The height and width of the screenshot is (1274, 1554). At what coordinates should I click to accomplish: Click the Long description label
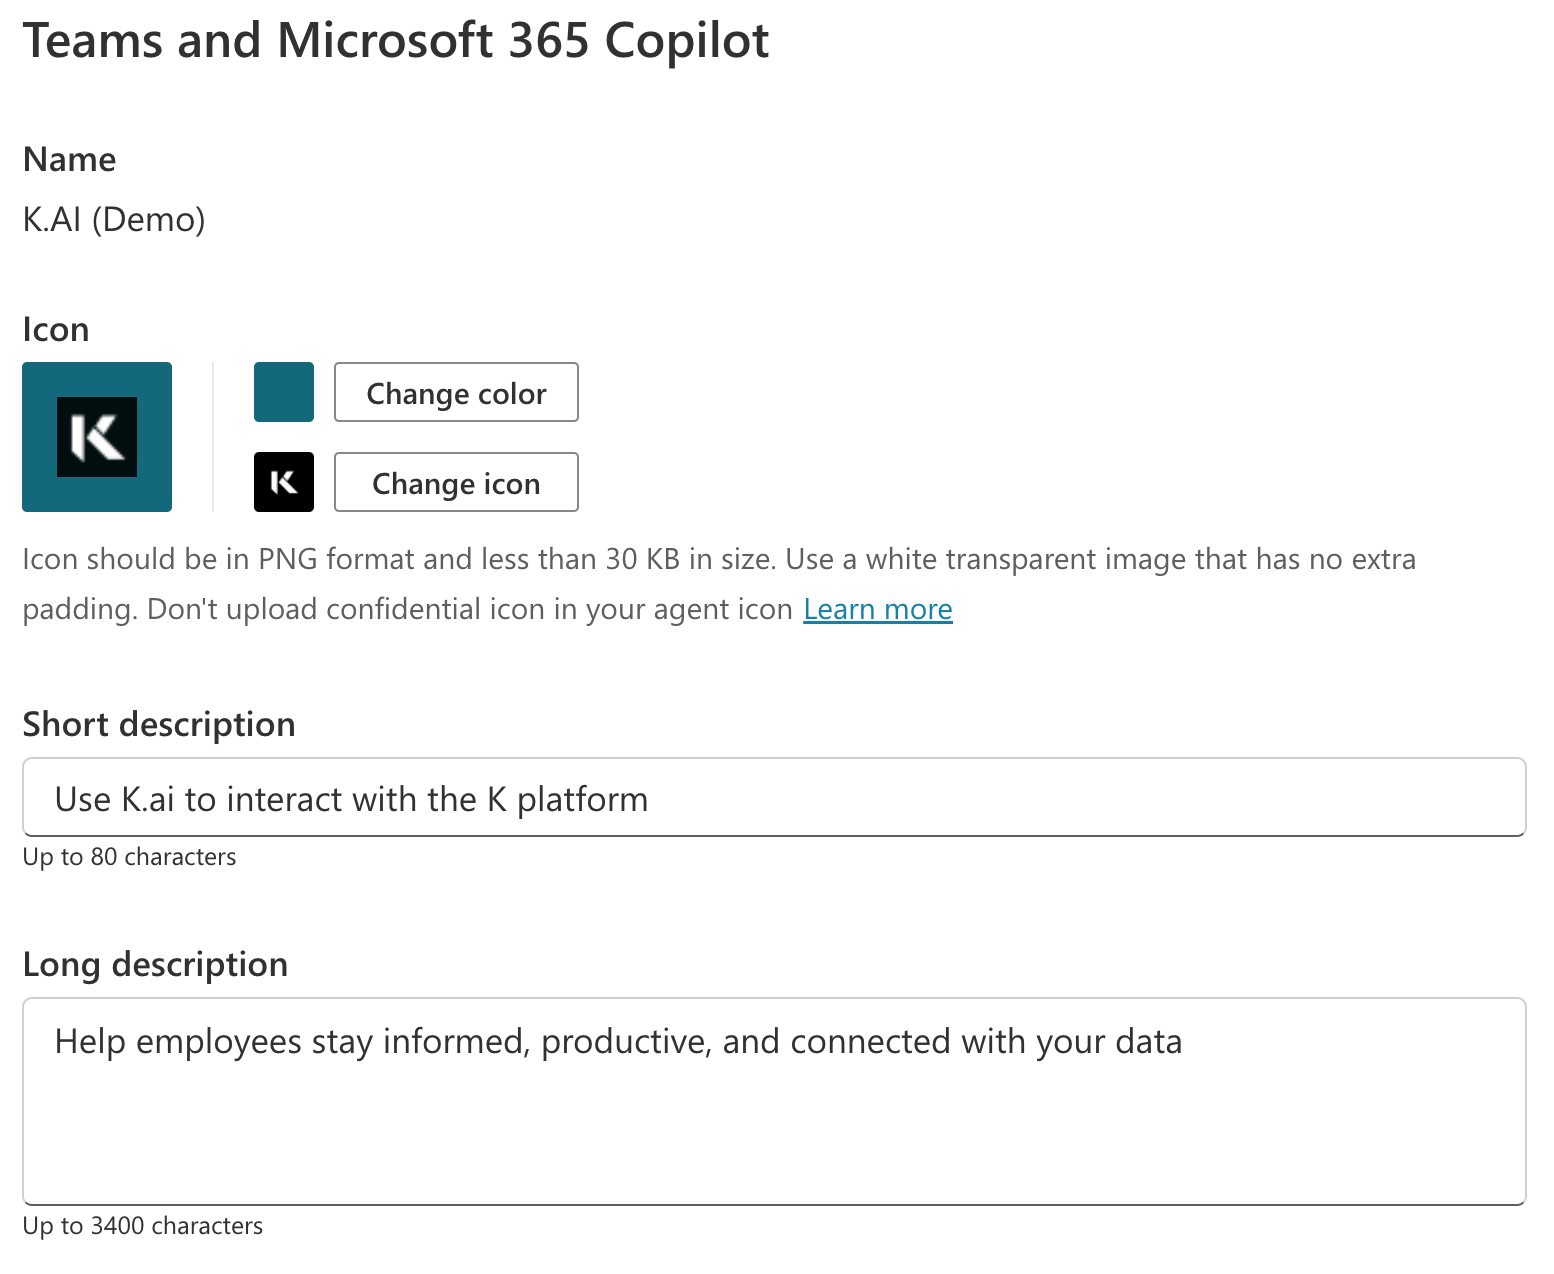(155, 964)
